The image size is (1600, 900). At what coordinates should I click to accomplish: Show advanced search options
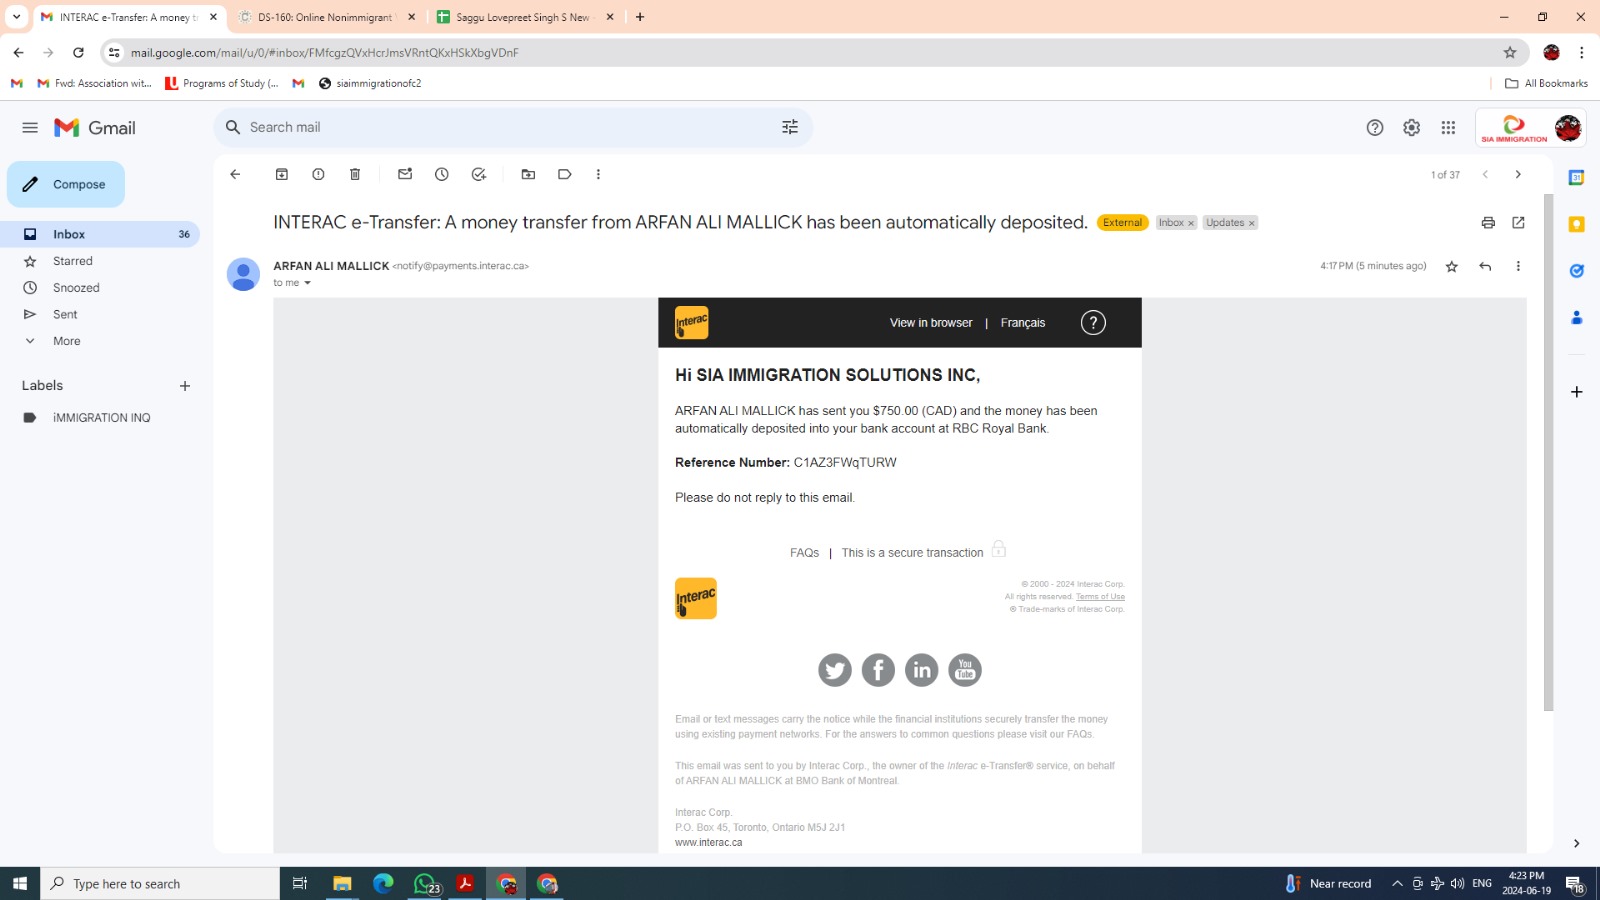[790, 127]
